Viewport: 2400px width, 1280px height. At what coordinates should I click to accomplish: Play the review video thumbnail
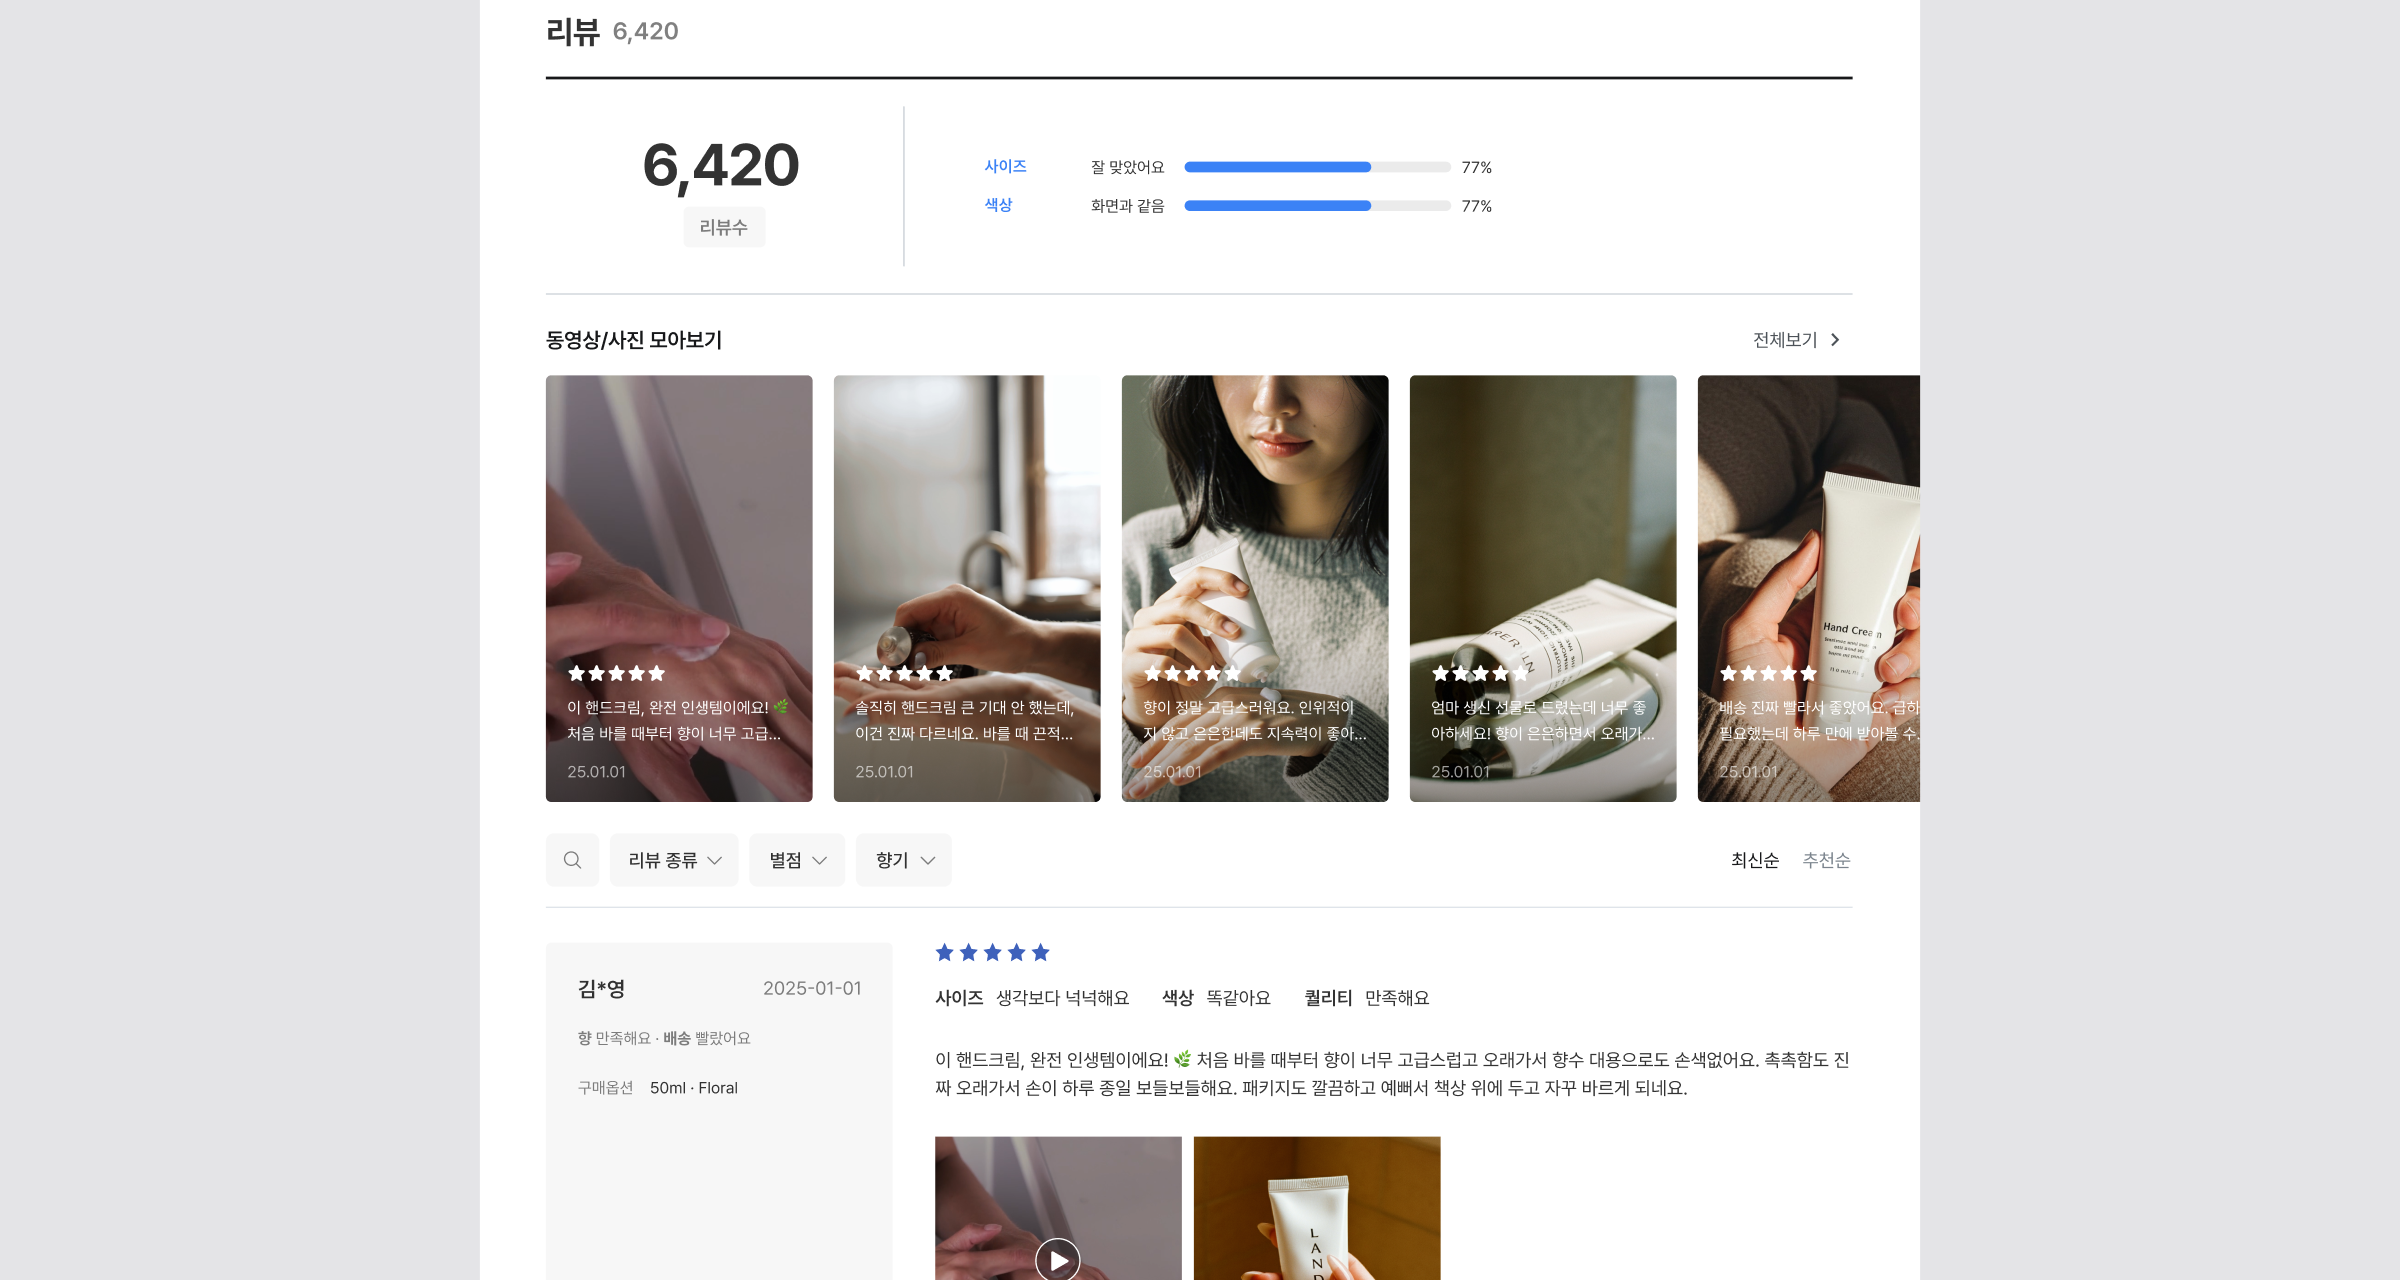pos(1057,1258)
